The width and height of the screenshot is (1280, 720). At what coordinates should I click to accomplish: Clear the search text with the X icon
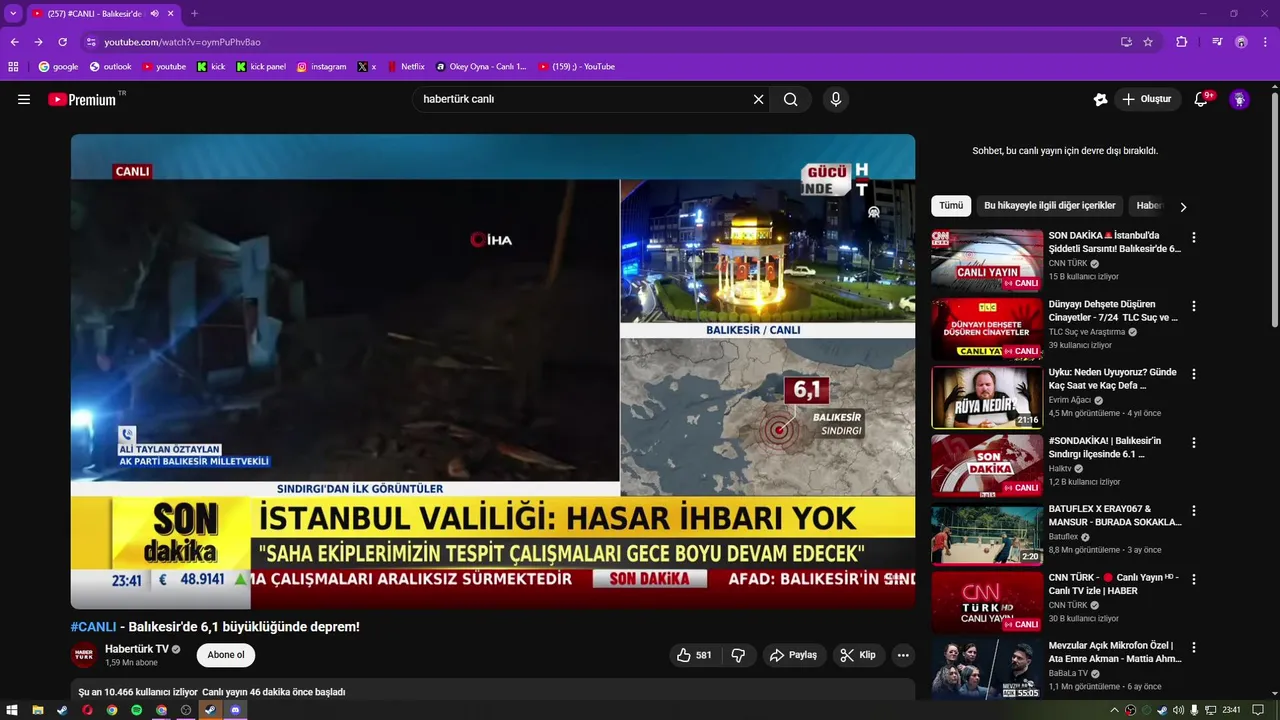pos(758,99)
